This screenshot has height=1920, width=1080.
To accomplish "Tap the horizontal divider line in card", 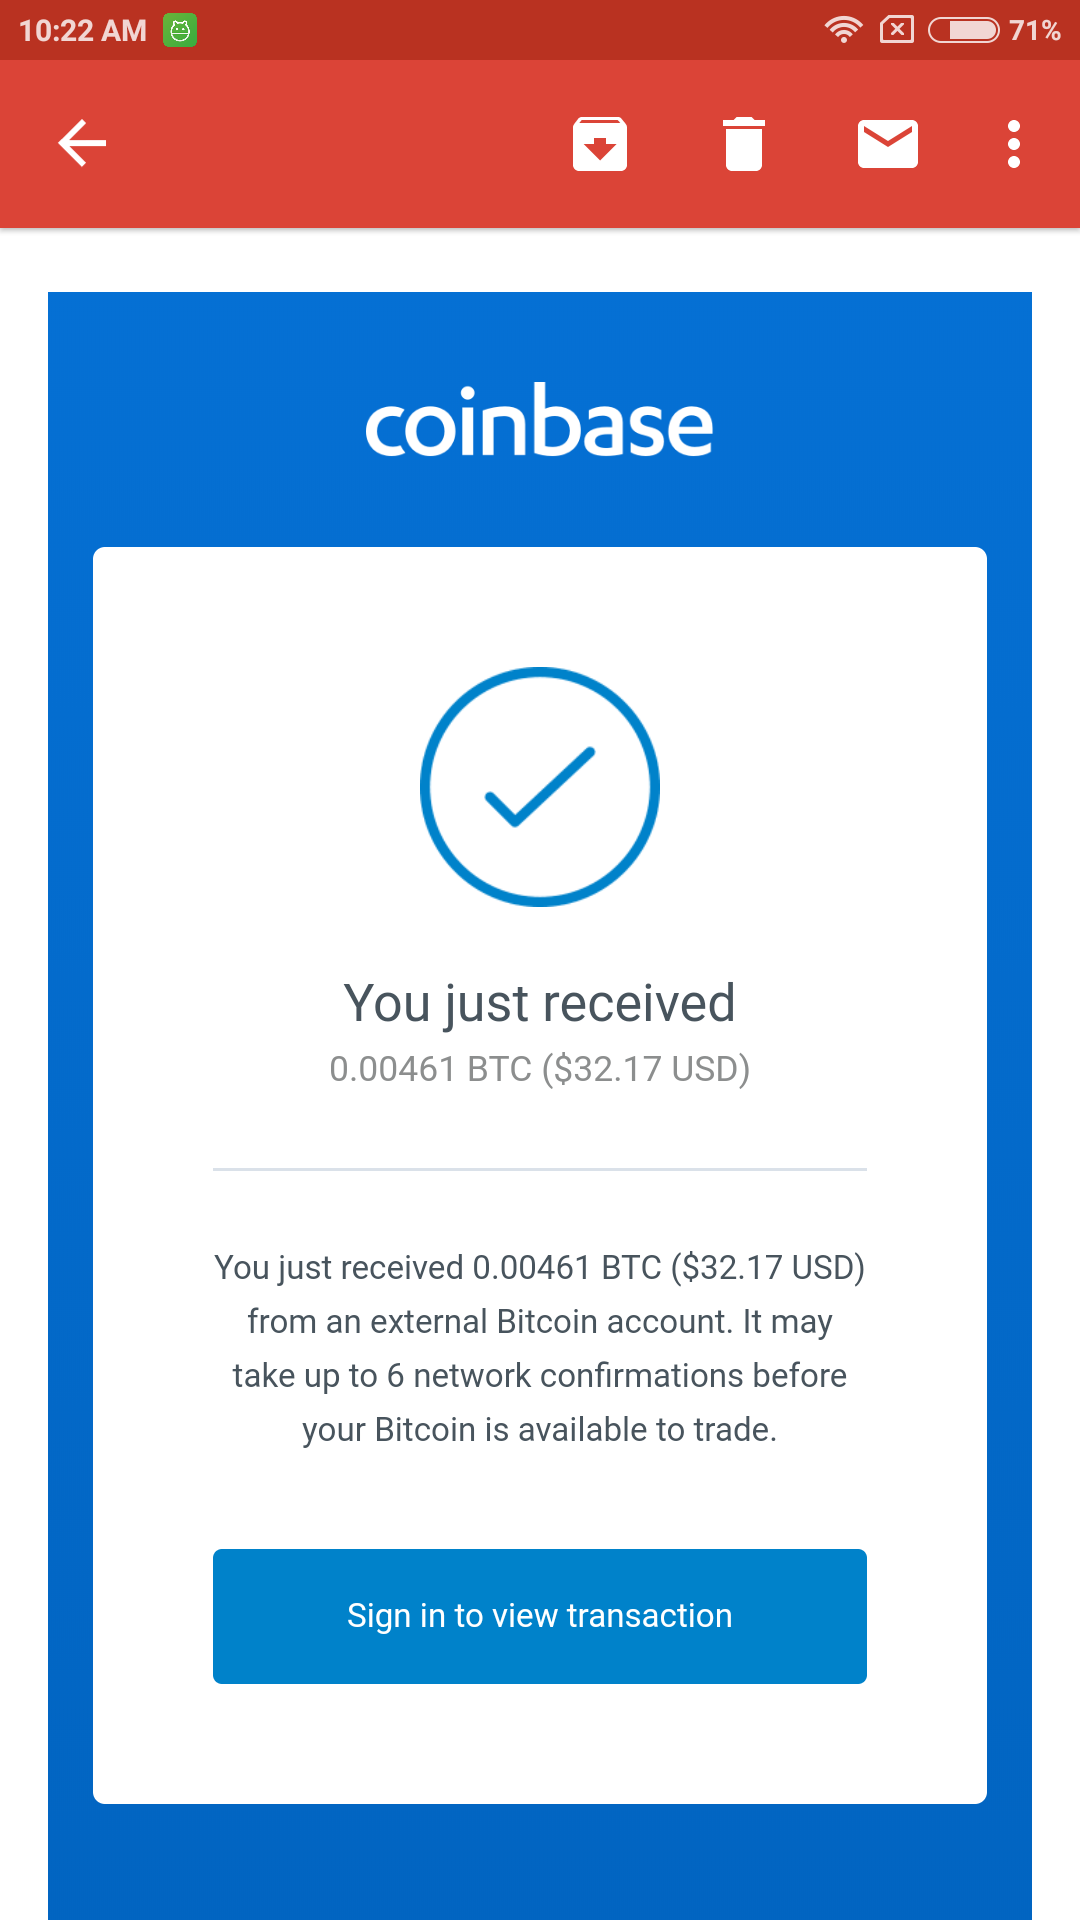I will (x=540, y=1168).
